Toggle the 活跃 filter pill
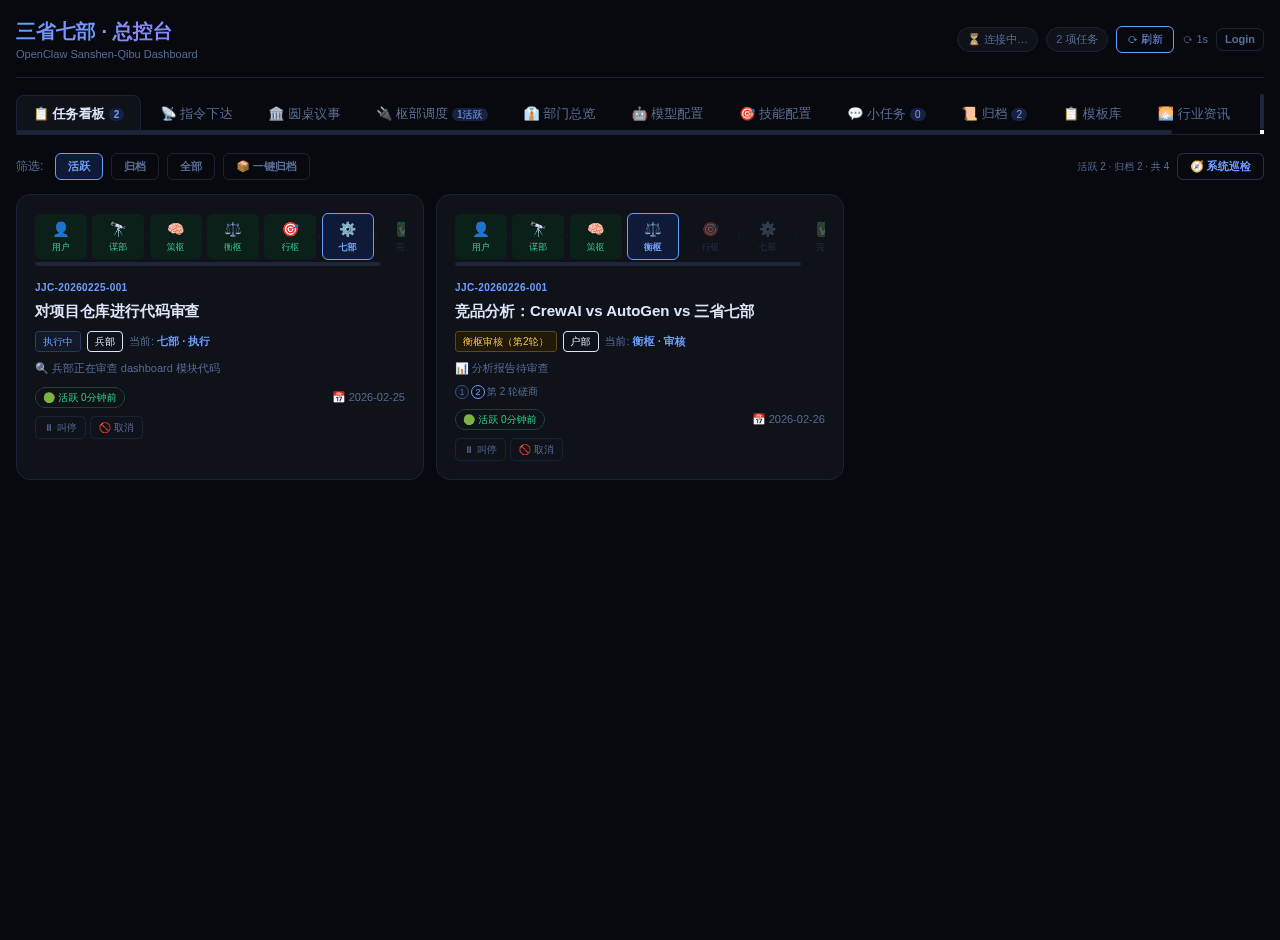Image resolution: width=1280 pixels, height=940 pixels. (79, 166)
